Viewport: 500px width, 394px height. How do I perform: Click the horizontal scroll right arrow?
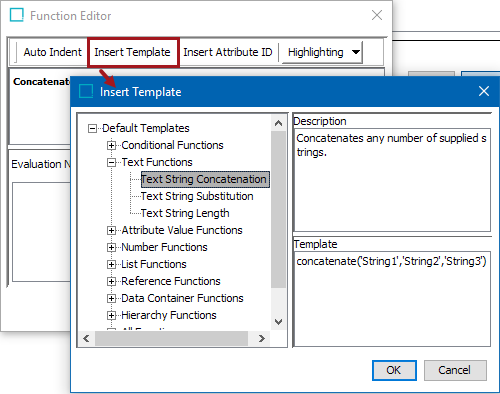pyautogui.click(x=262, y=339)
